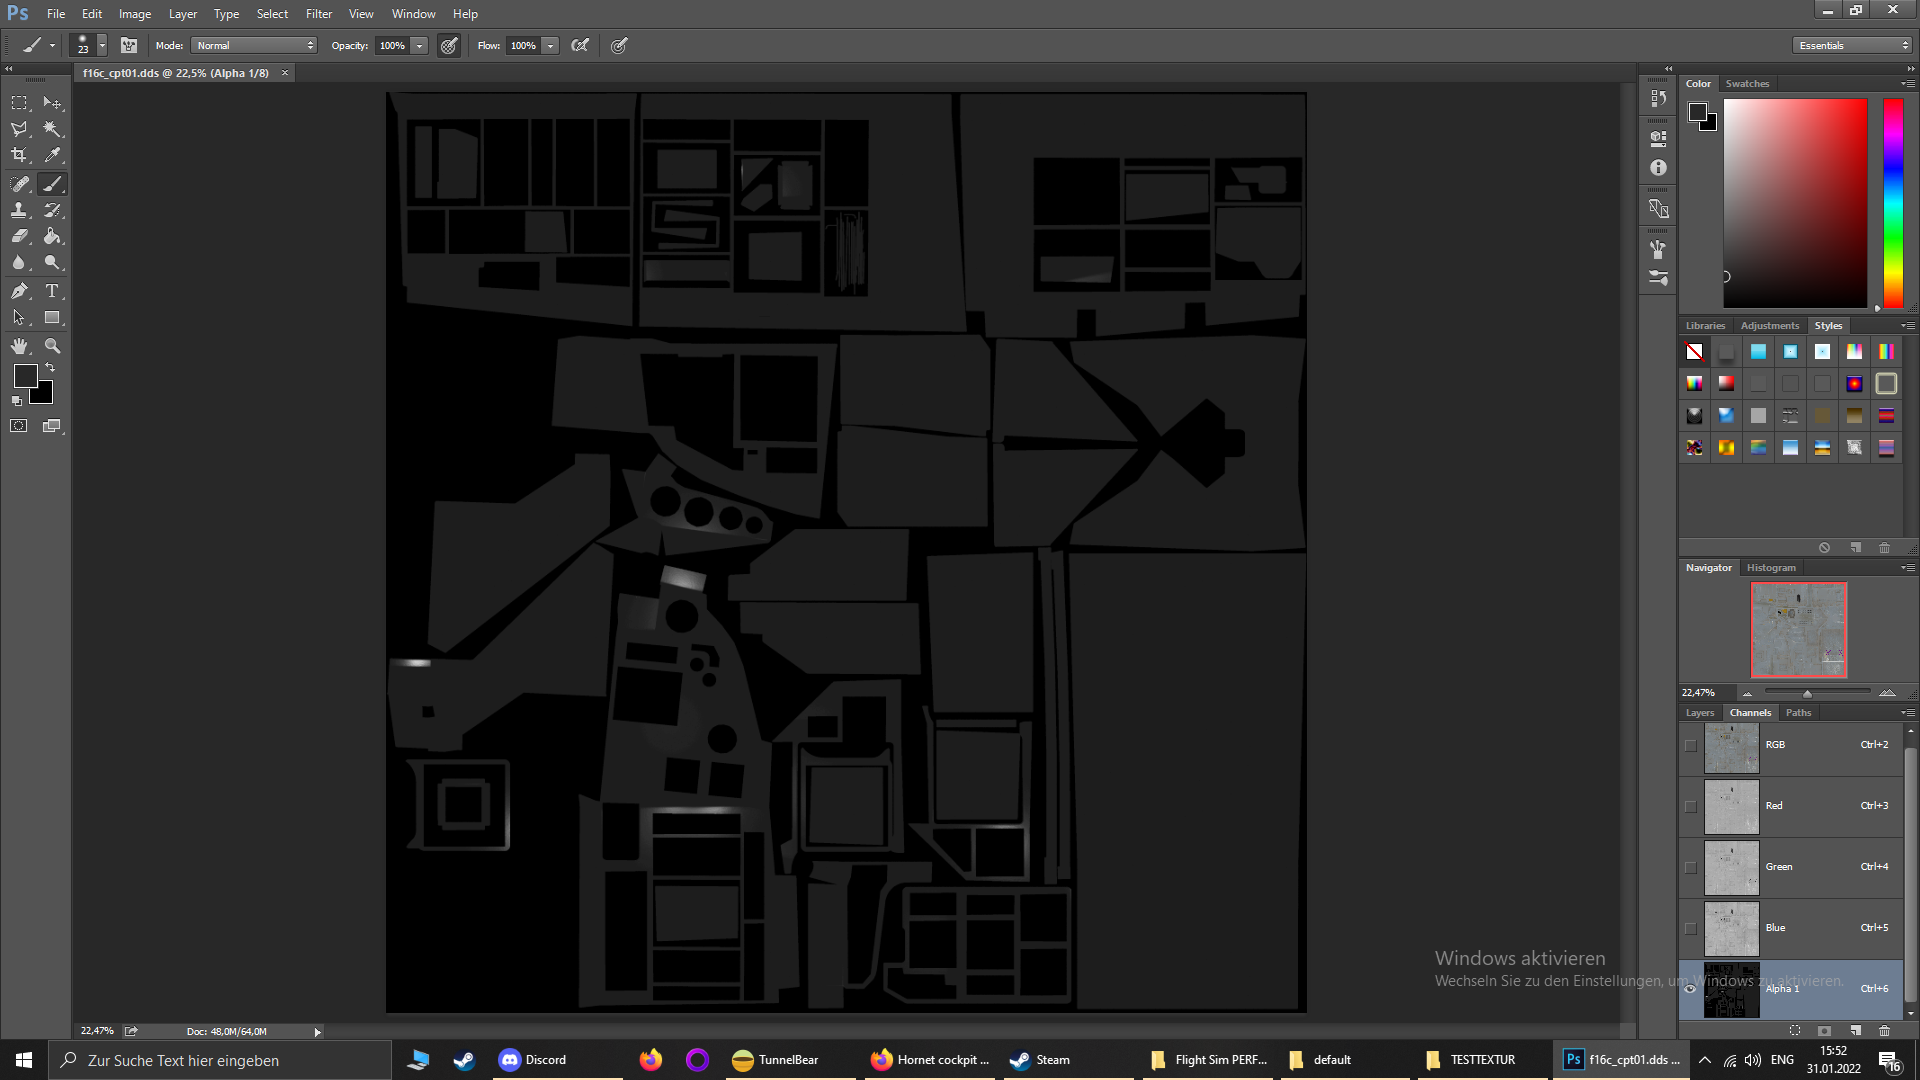This screenshot has width=1920, height=1080.
Task: Click the hue spectrum slider bar
Action: click(1893, 203)
